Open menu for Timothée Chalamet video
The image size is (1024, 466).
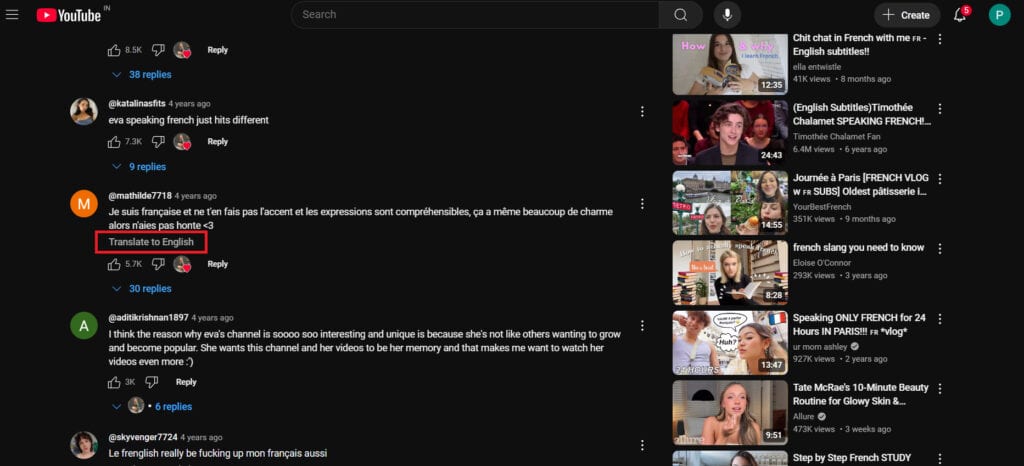pyautogui.click(x=940, y=108)
